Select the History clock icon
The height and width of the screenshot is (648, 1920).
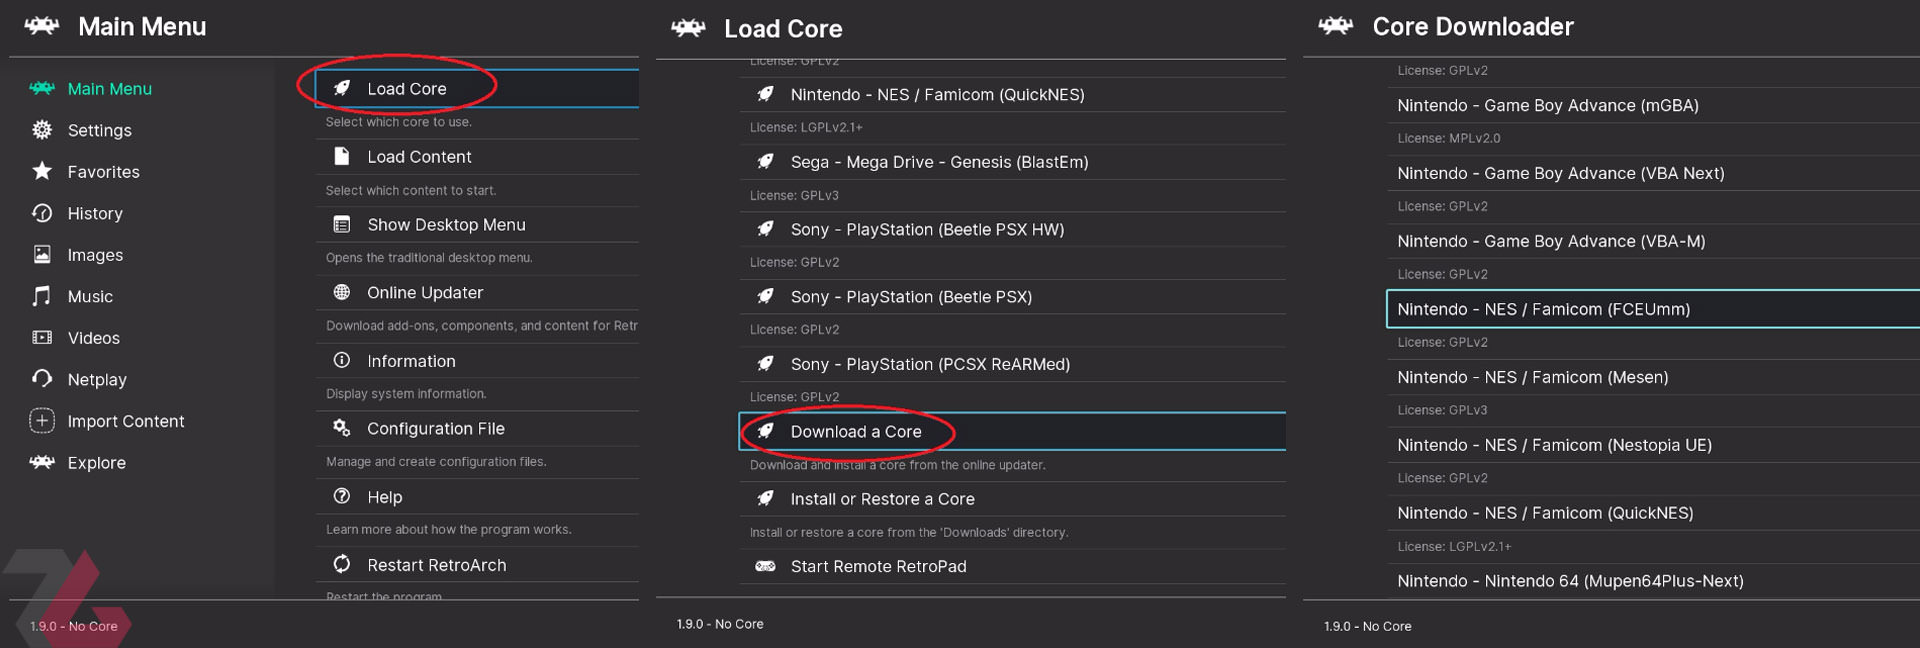[42, 213]
